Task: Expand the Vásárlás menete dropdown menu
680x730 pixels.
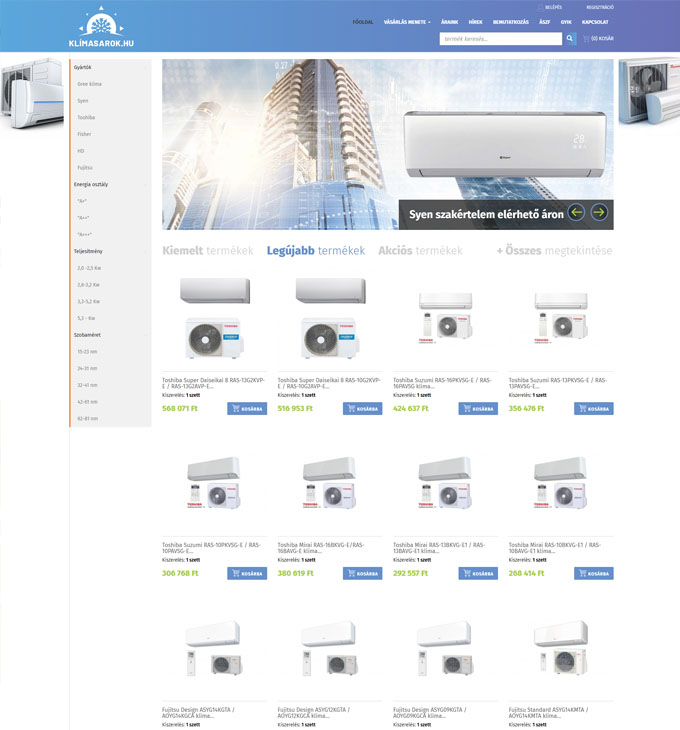Action: click(407, 22)
